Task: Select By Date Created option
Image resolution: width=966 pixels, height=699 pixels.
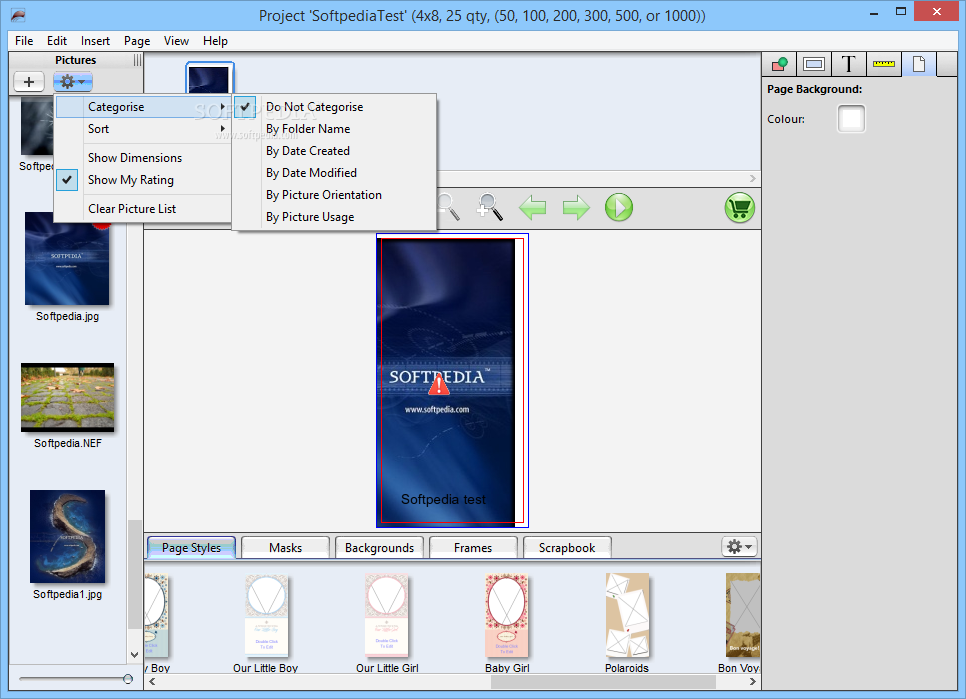Action: pyautogui.click(x=335, y=151)
